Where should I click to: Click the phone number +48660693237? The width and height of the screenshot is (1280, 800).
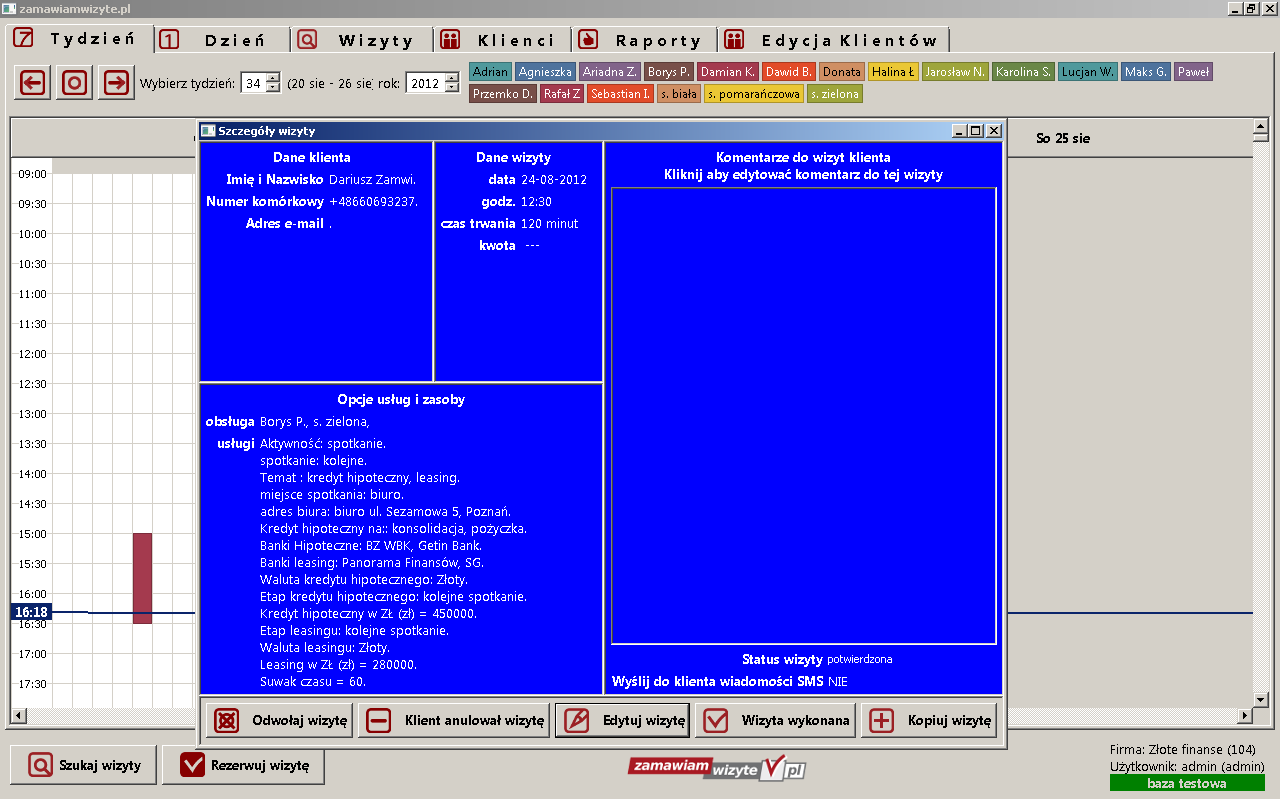point(373,202)
